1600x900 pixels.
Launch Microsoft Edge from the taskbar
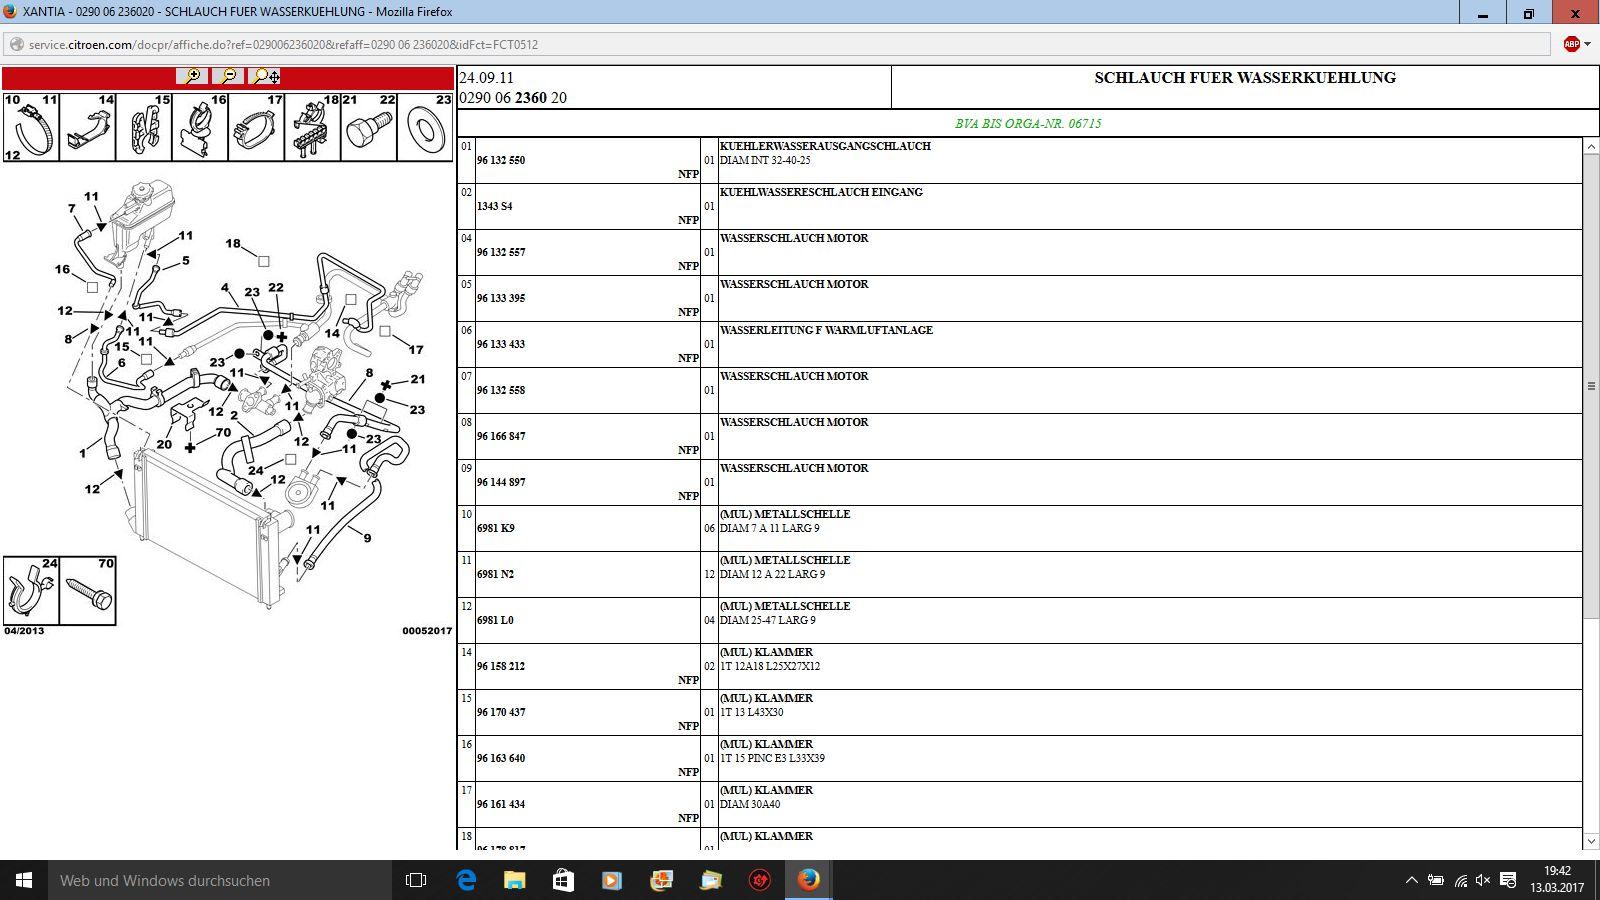(466, 880)
